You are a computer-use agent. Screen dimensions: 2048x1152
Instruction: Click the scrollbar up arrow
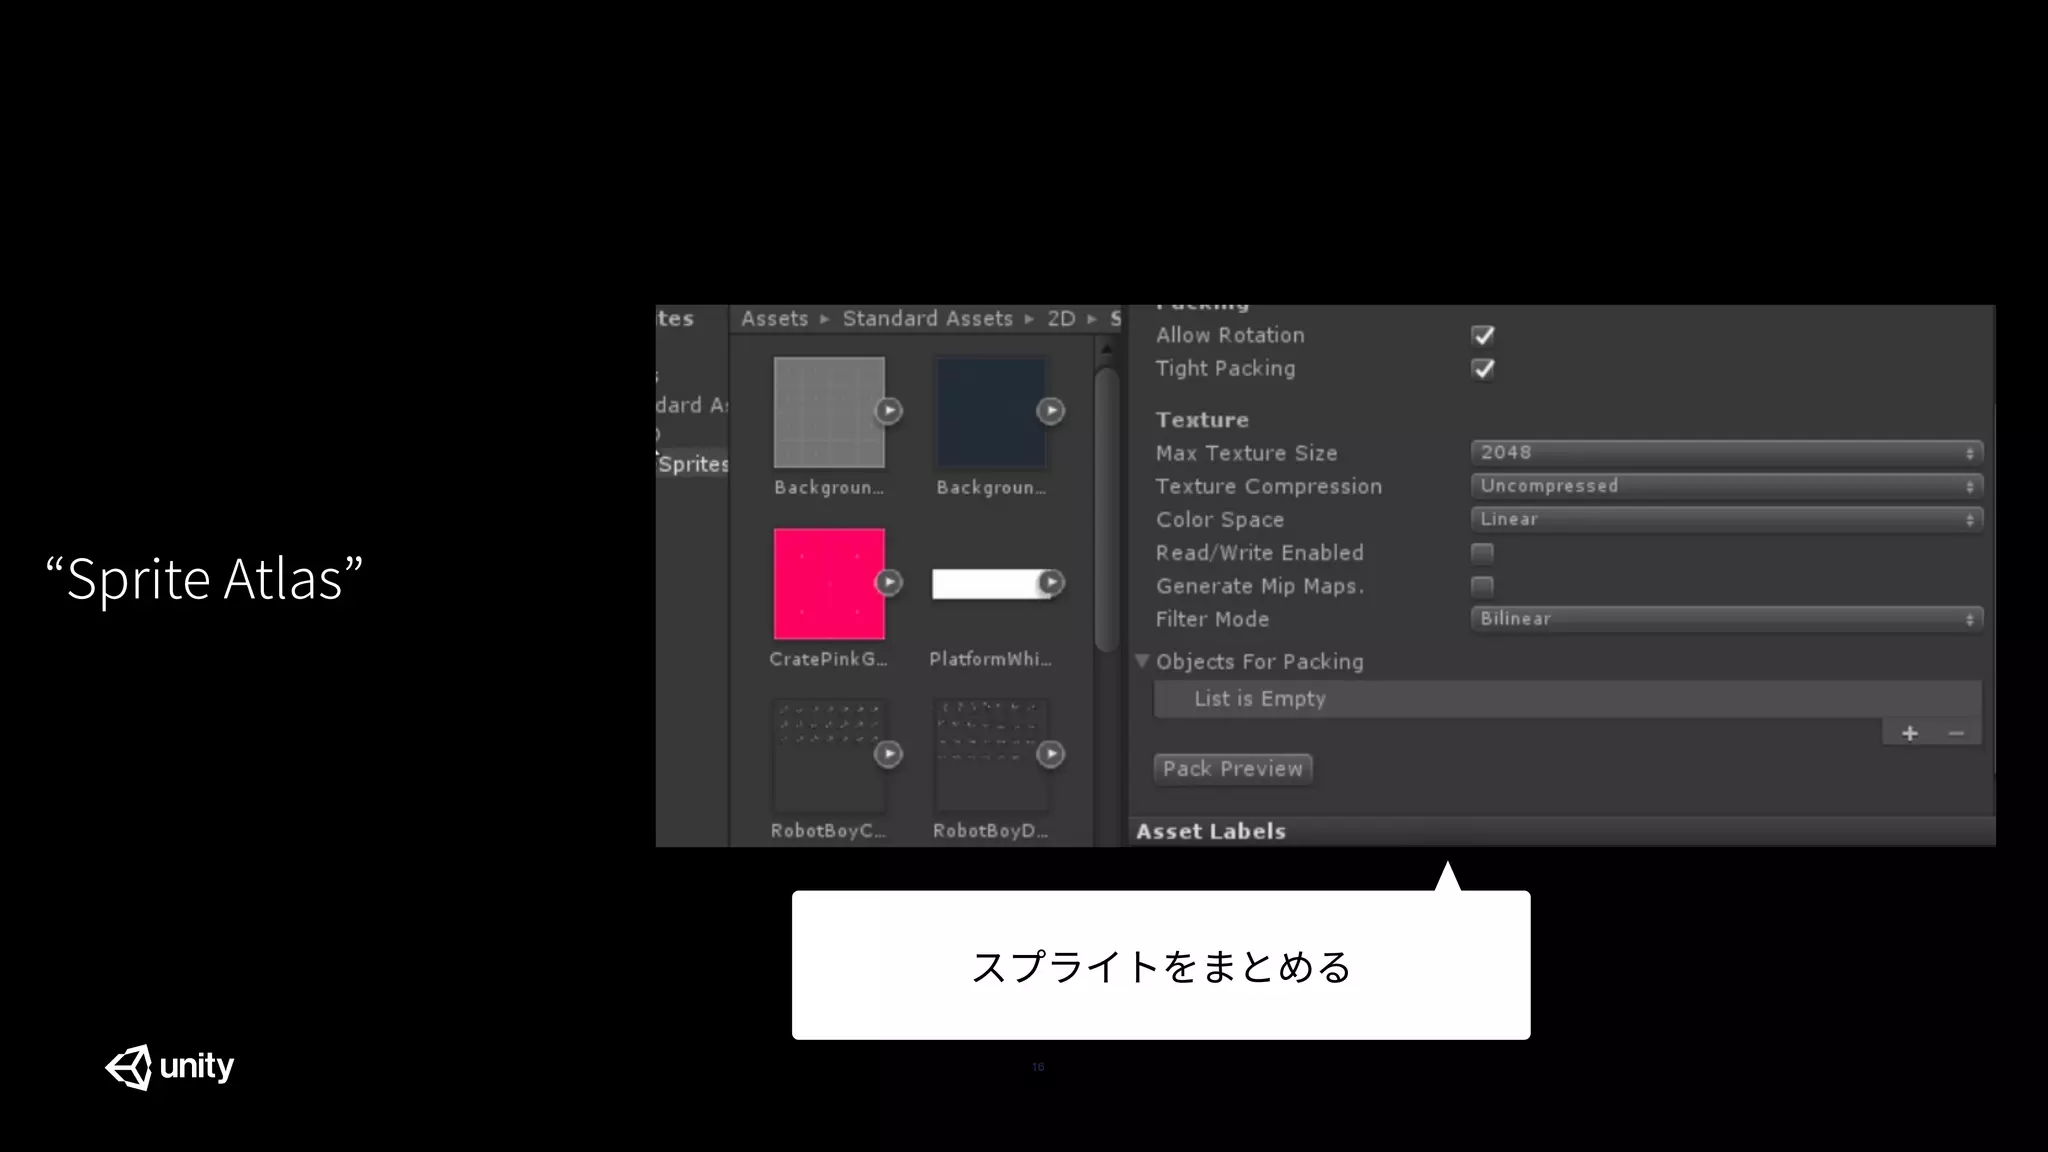point(1106,349)
